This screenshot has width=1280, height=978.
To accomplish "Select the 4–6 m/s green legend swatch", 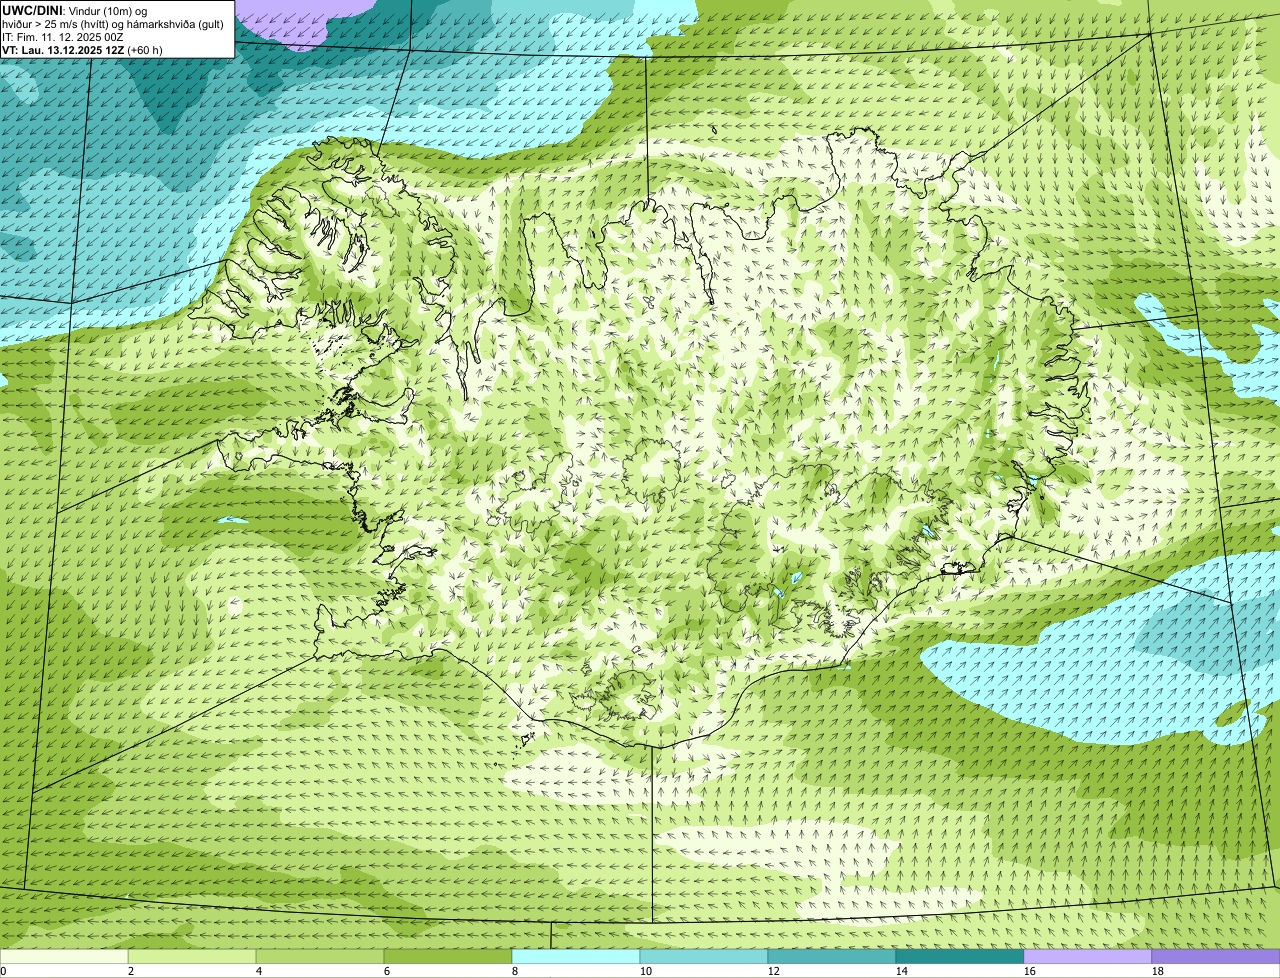I will point(320,957).
